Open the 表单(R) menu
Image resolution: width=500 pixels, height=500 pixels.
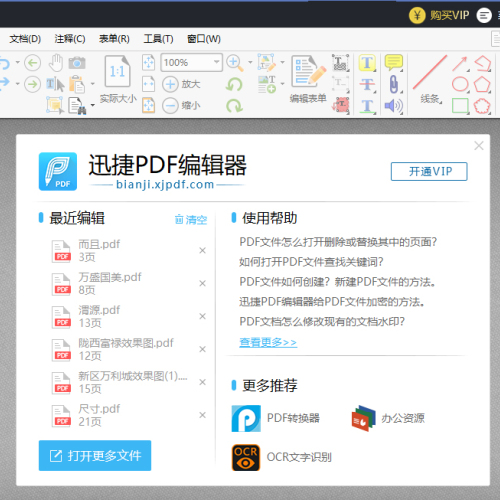point(114,39)
